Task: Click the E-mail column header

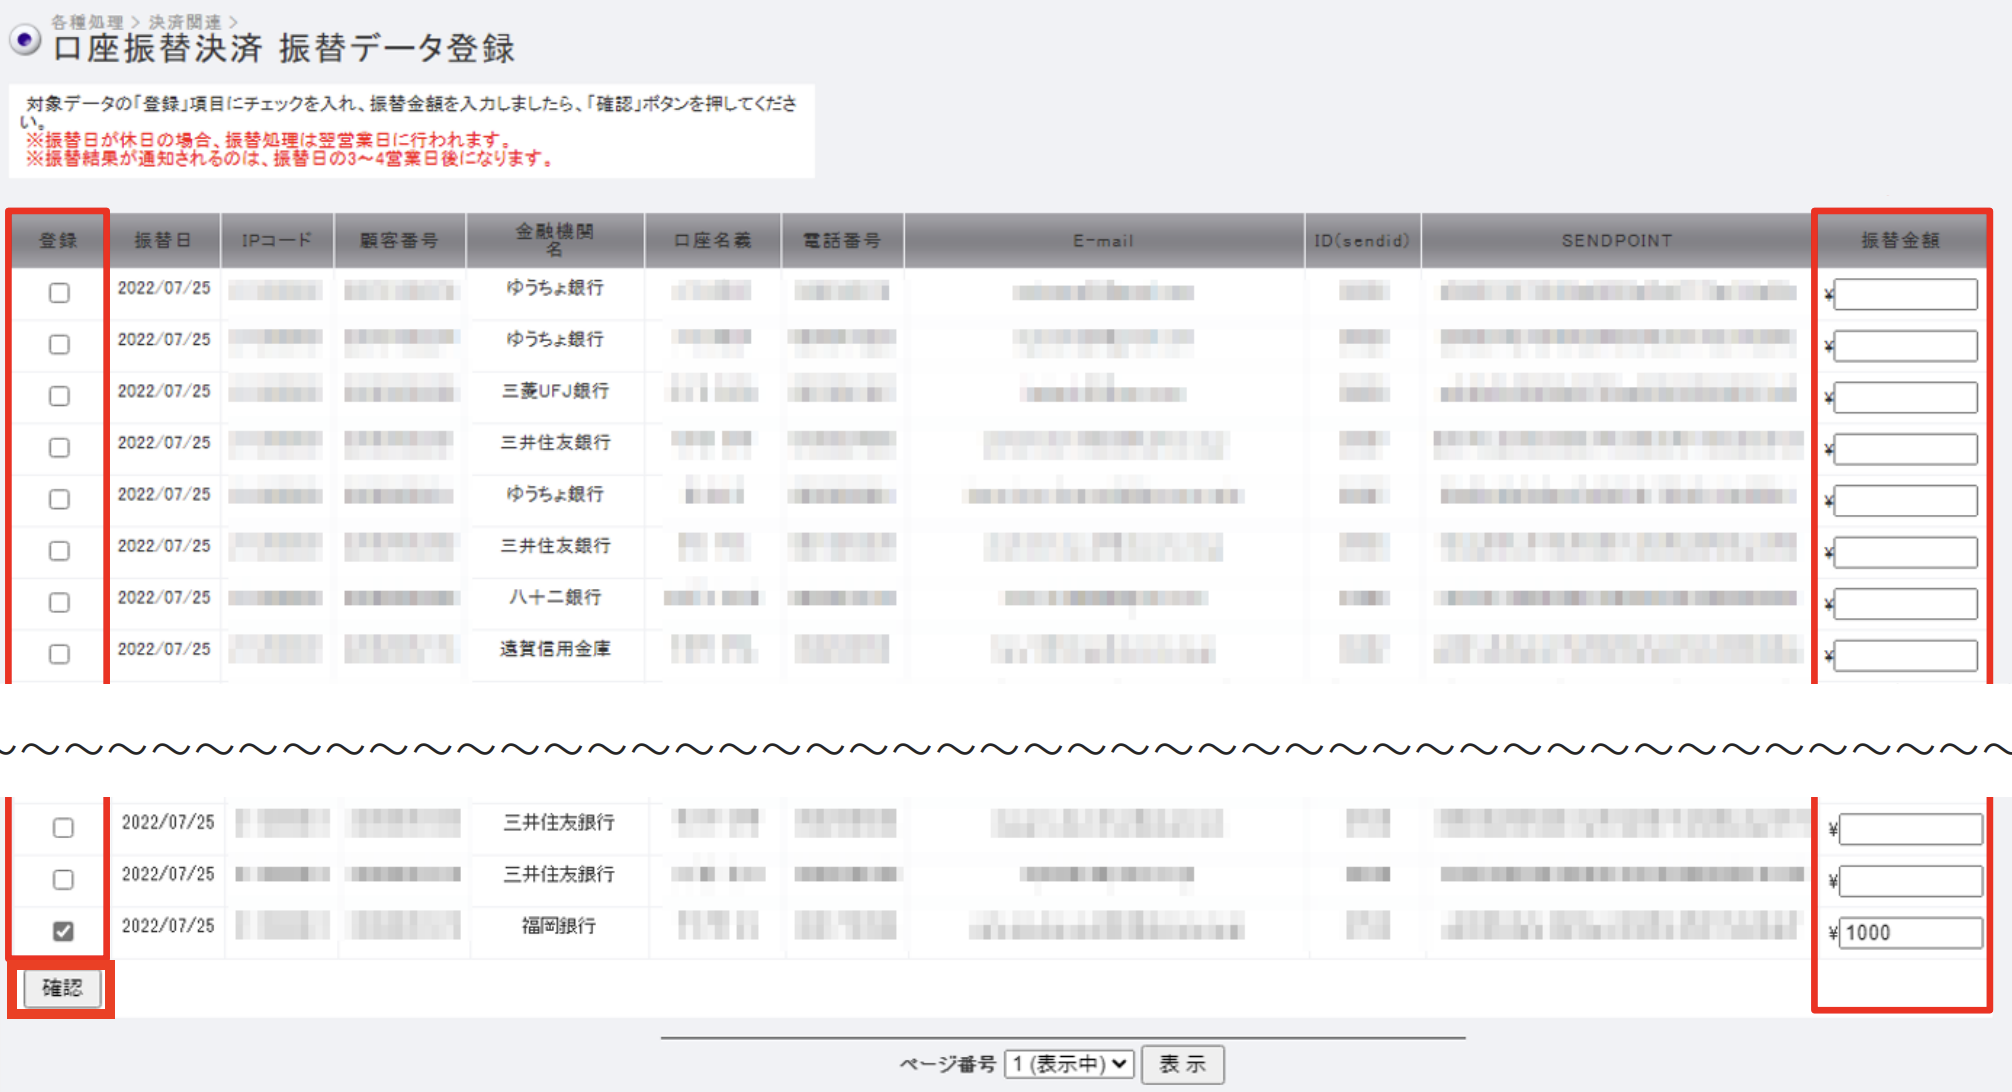Action: [1103, 240]
